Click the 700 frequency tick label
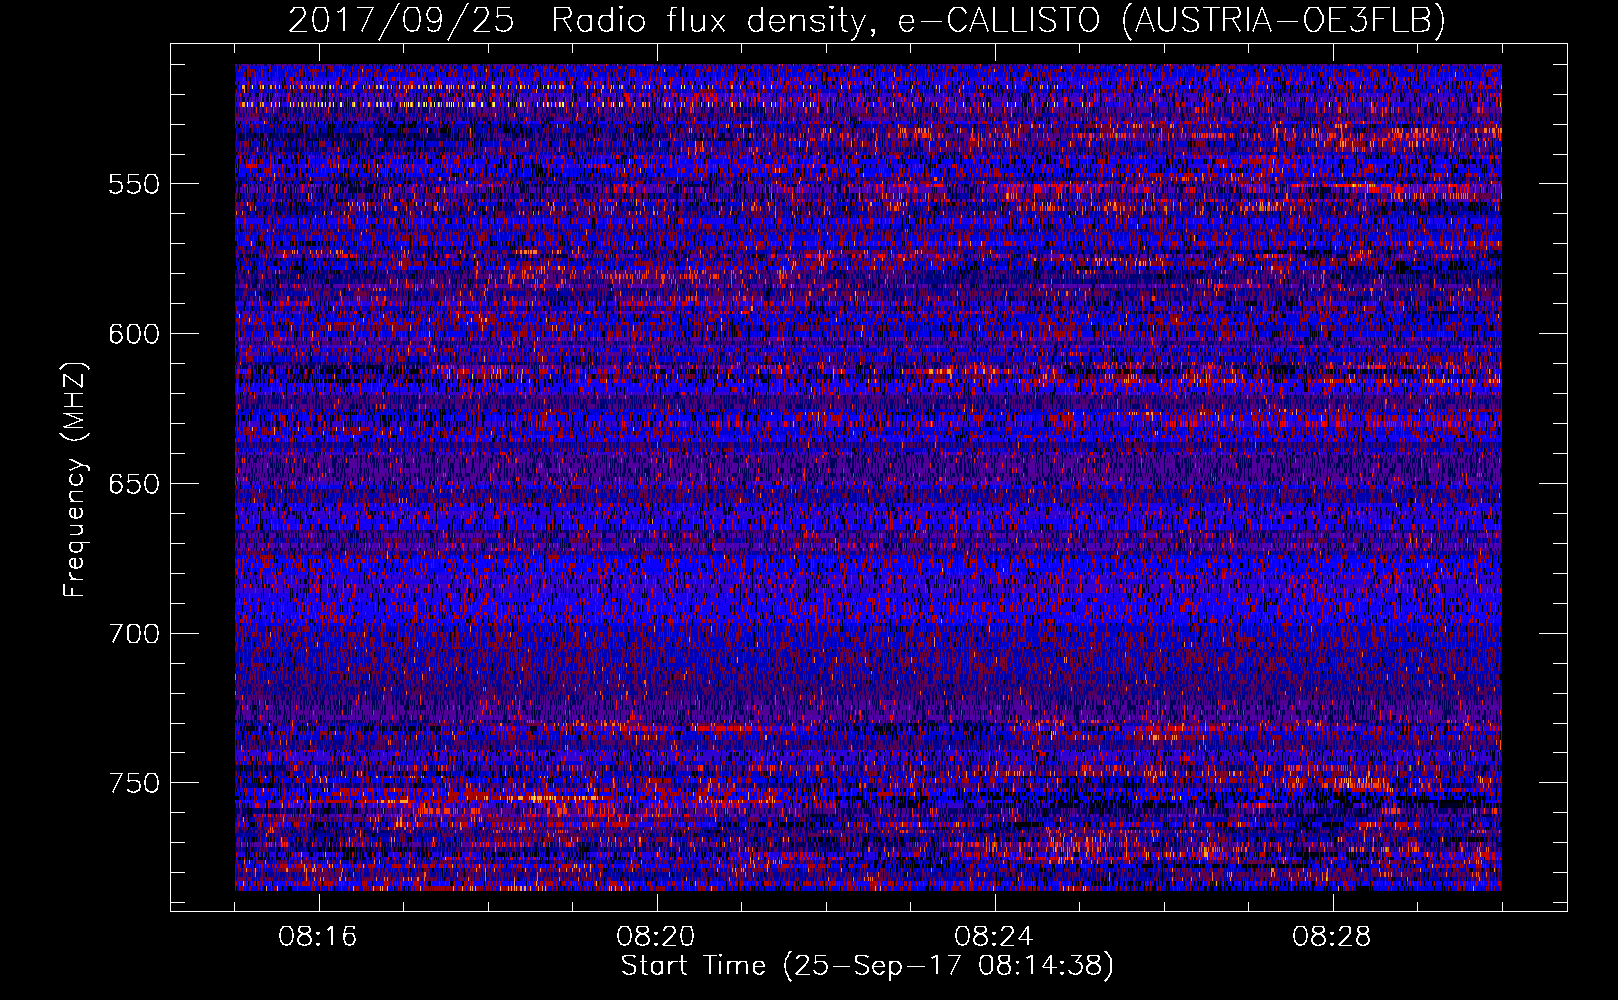Screen dimensions: 1618x1000 [x=134, y=633]
